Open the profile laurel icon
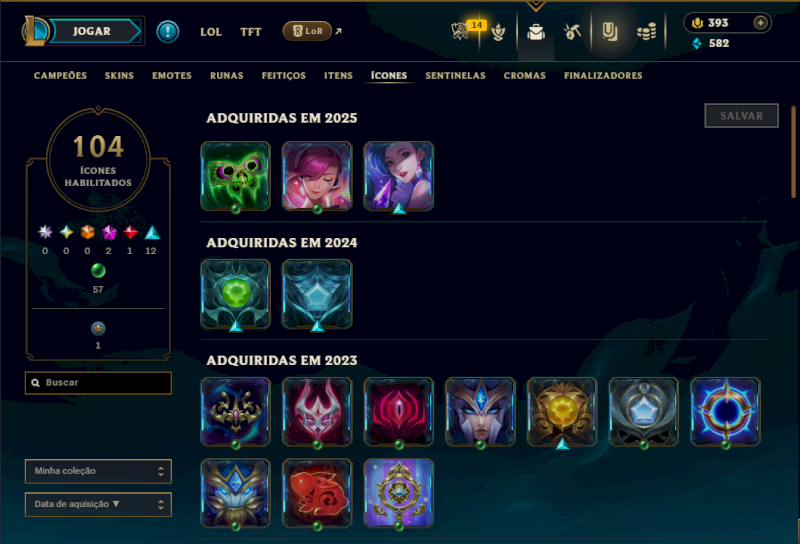Screen dimensions: 800x544 click(498, 32)
